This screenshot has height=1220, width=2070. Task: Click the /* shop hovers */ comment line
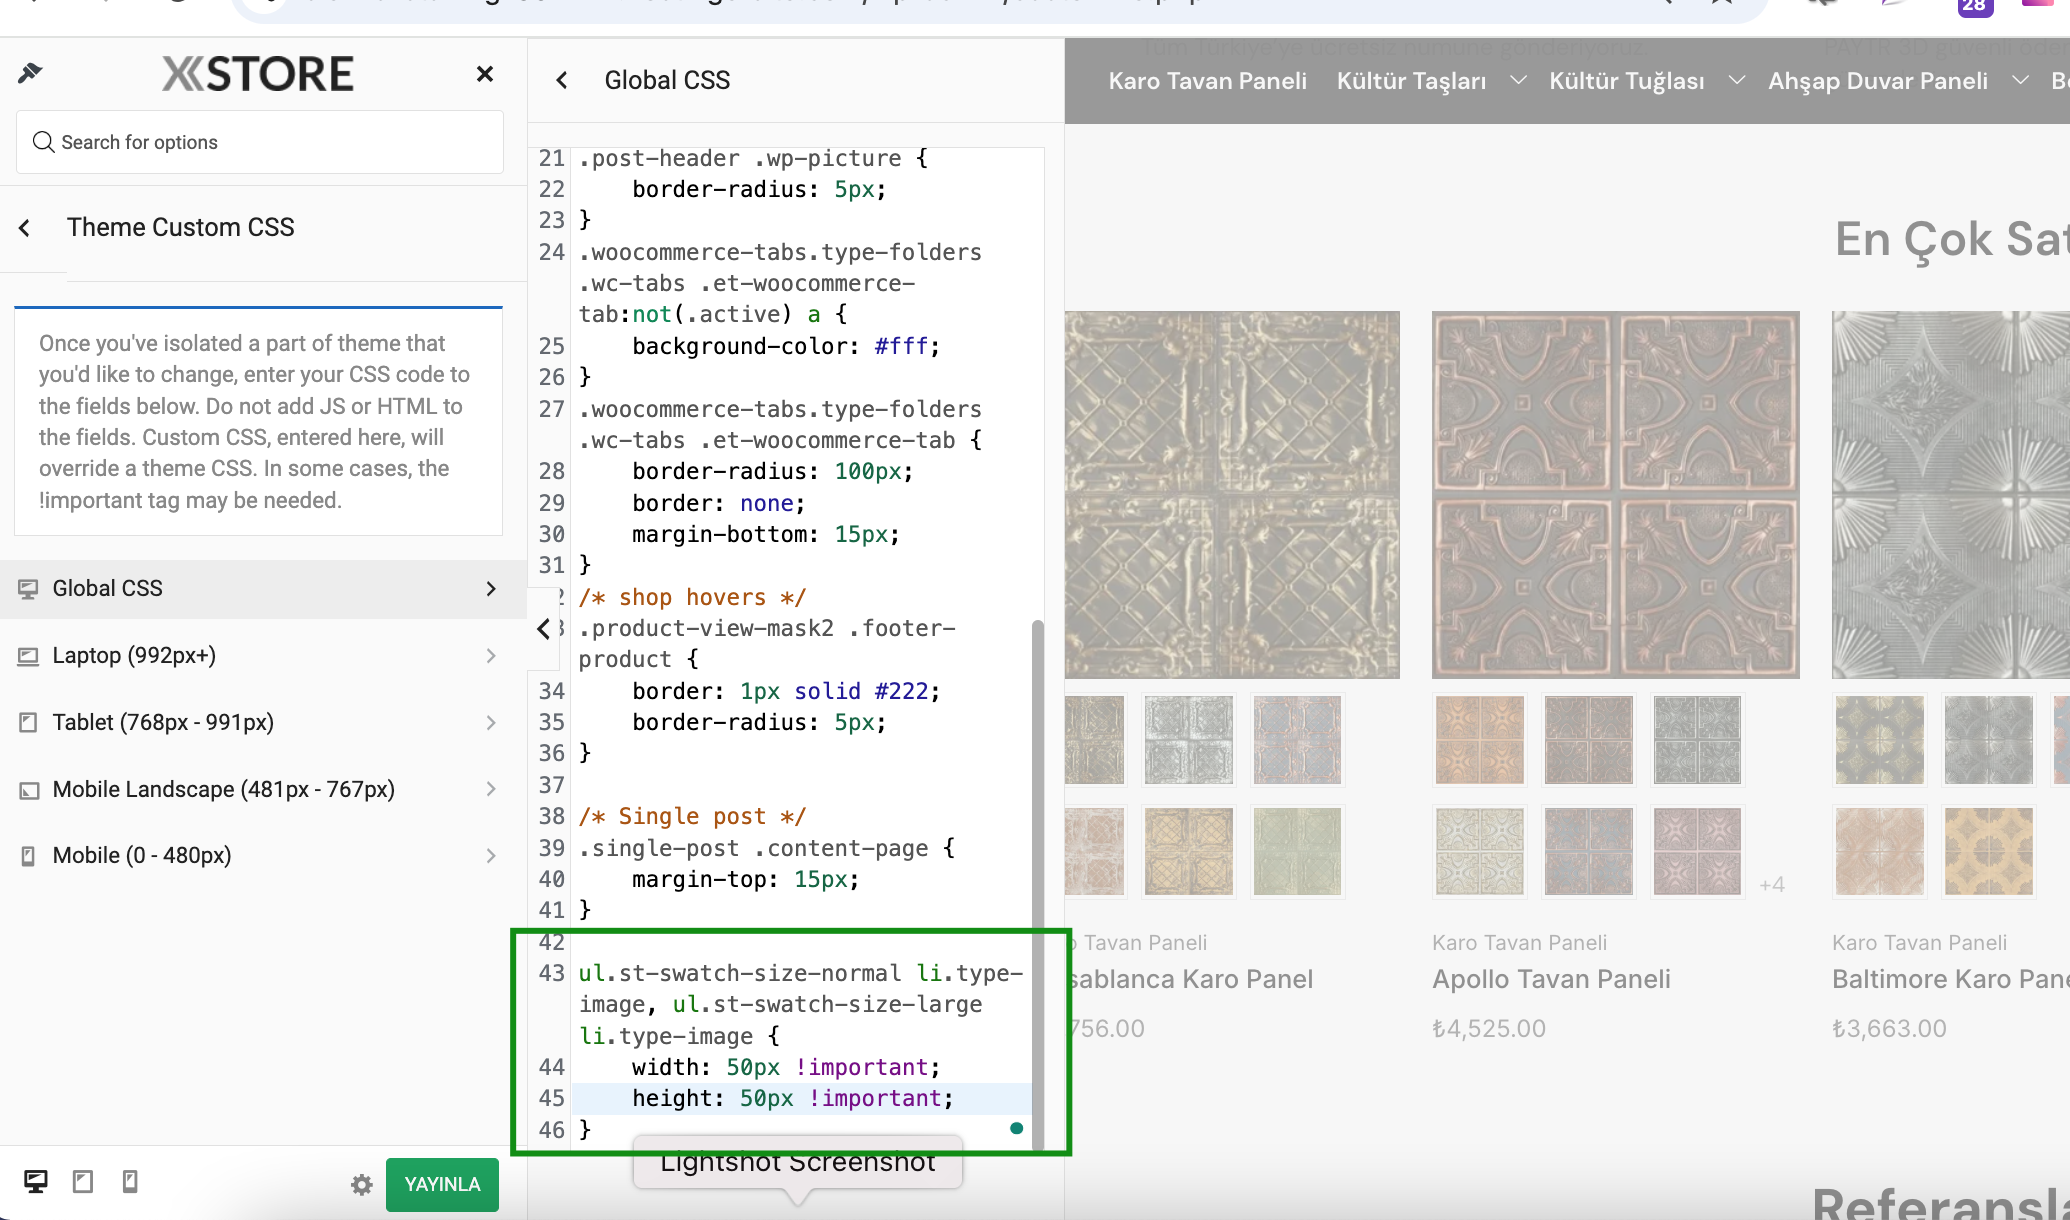tap(692, 598)
